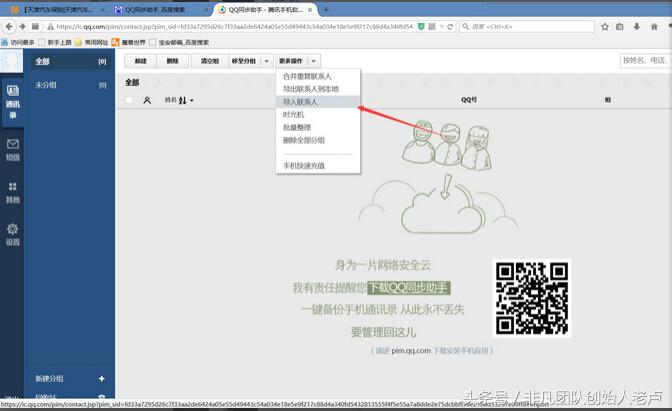The height and width of the screenshot is (411, 672).
Task: Select the 未分组 group
Action: click(71, 85)
